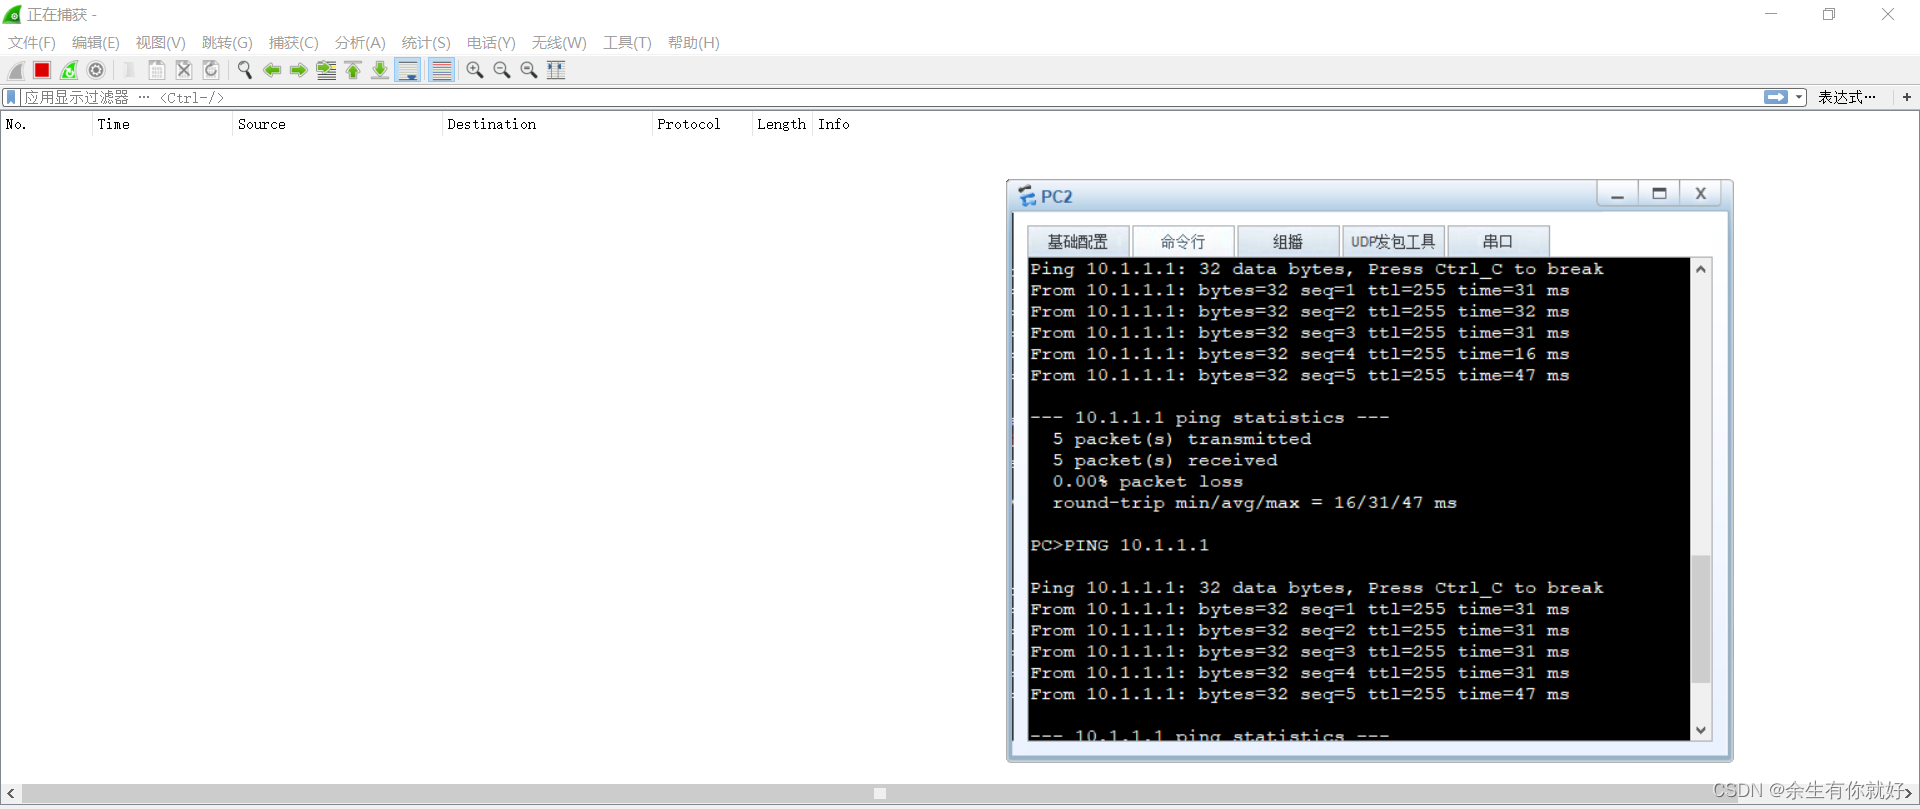Click into the display filter input field
Viewport: 1920px width, 809px height.
pyautogui.click(x=890, y=97)
